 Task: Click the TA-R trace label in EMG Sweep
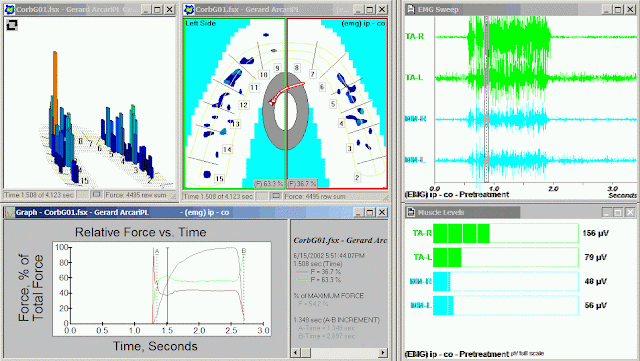coord(415,36)
